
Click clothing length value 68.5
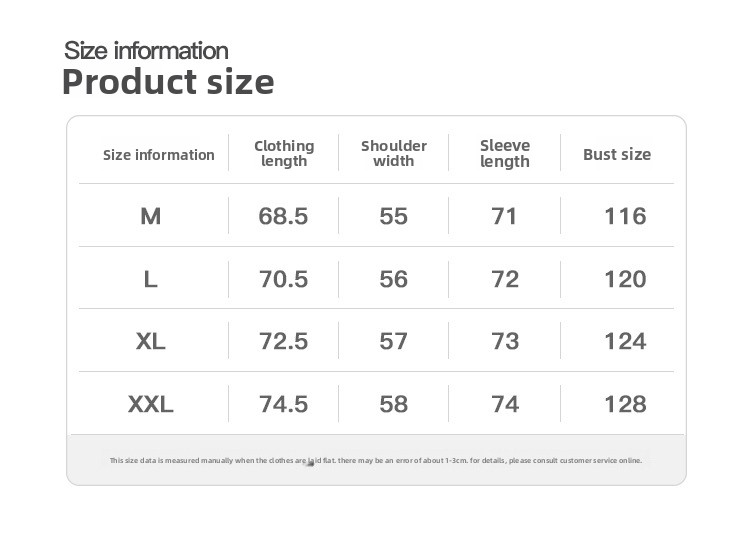click(284, 216)
